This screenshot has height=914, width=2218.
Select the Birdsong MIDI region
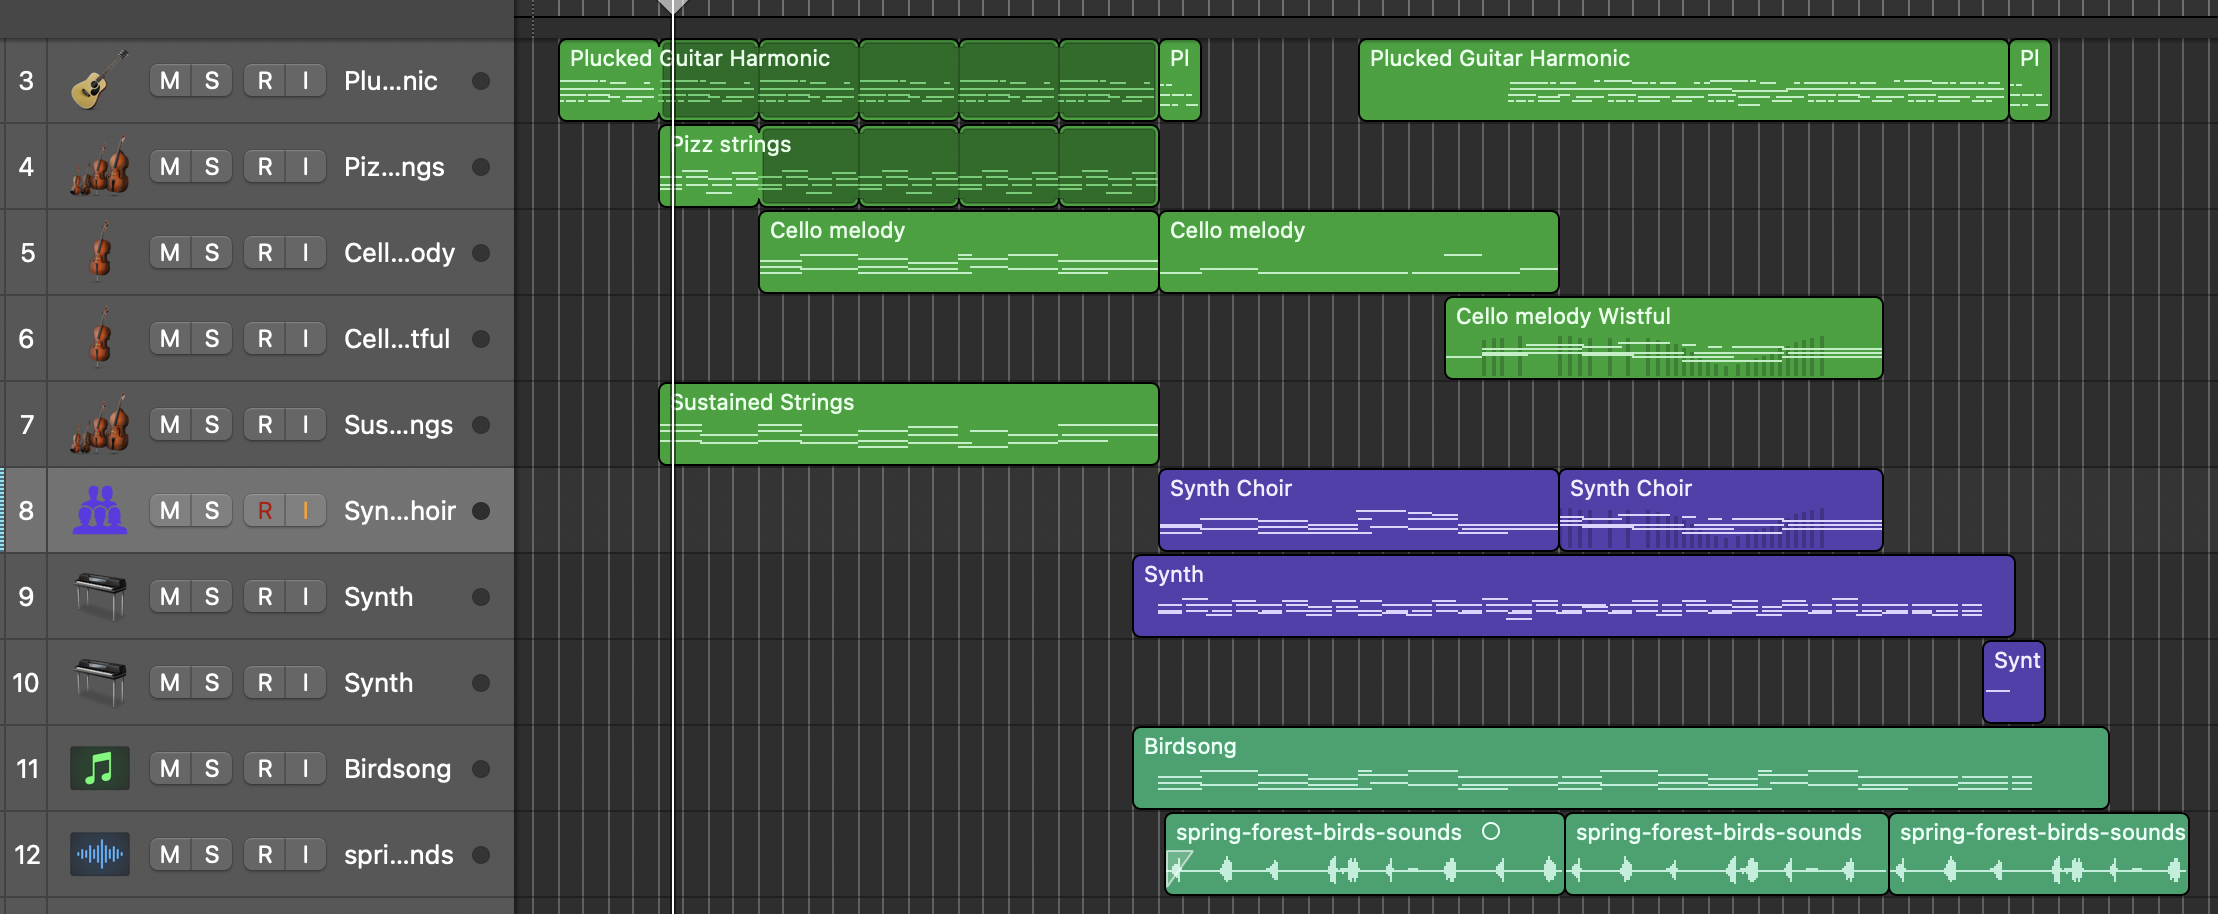(1621, 768)
